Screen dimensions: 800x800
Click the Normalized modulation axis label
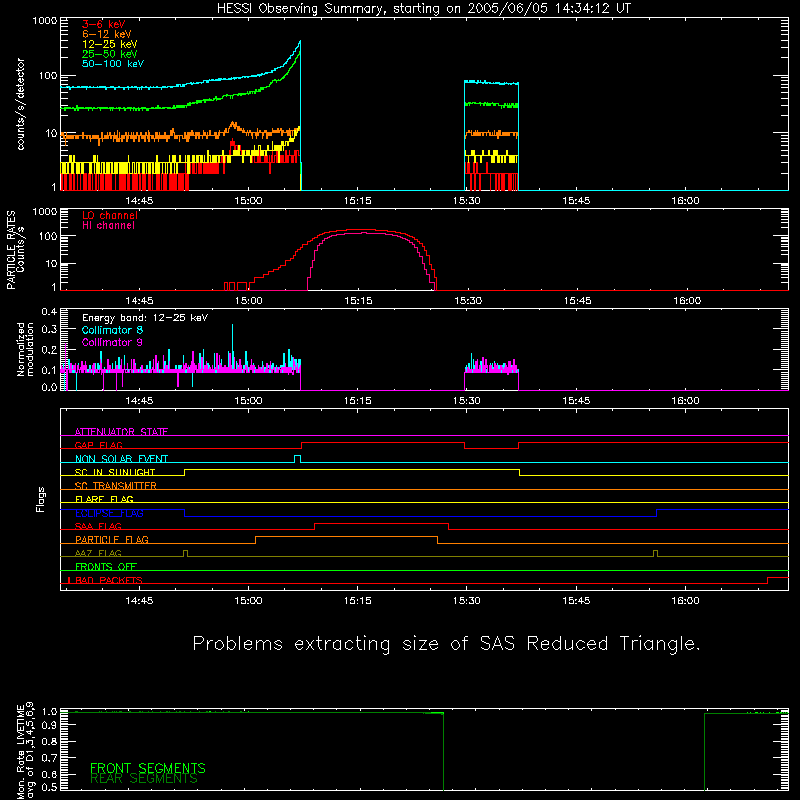pyautogui.click(x=25, y=349)
